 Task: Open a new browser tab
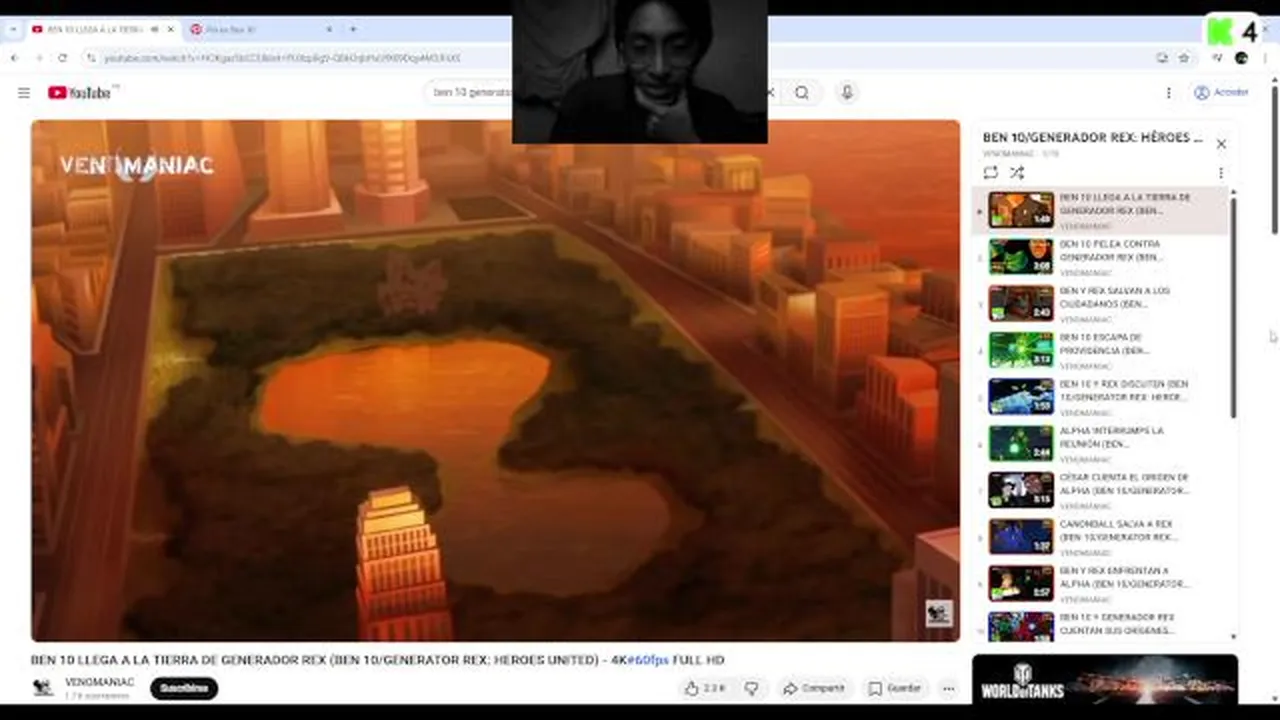click(x=353, y=29)
